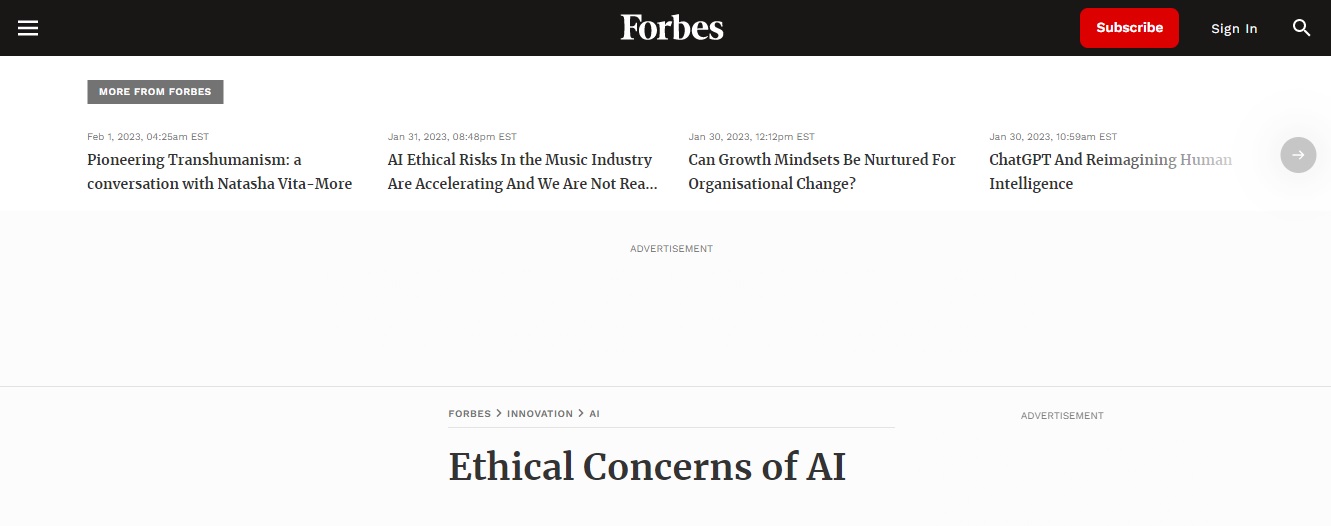Image resolution: width=1331 pixels, height=526 pixels.
Task: Click the Forbes logo
Action: pos(671,28)
